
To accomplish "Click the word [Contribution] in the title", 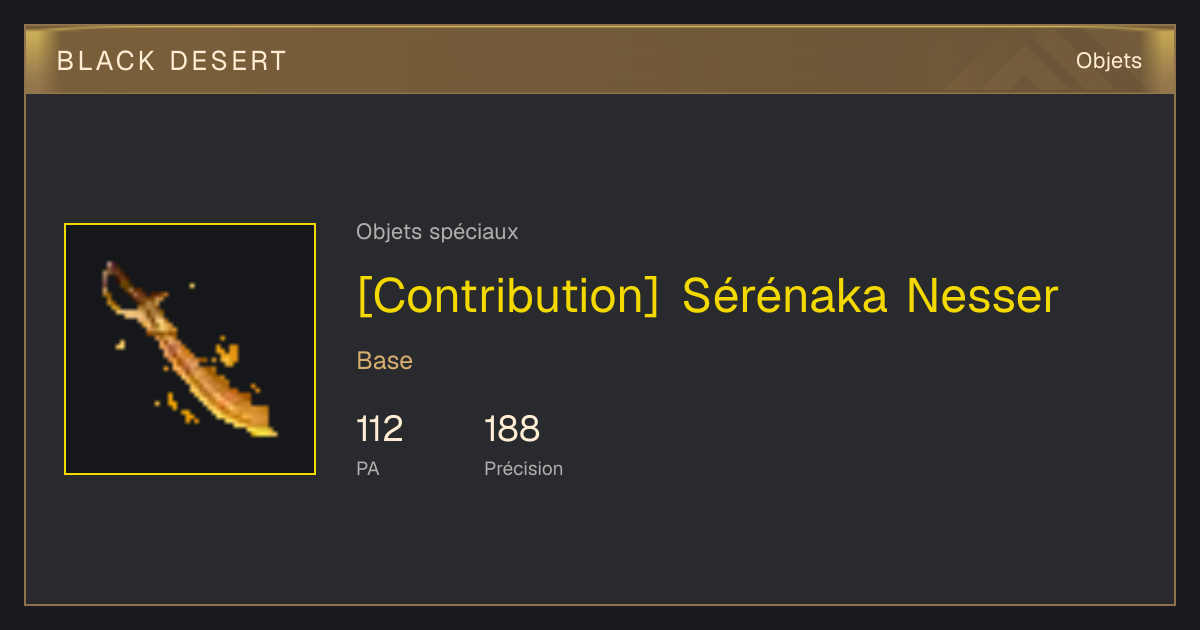I will pos(507,296).
